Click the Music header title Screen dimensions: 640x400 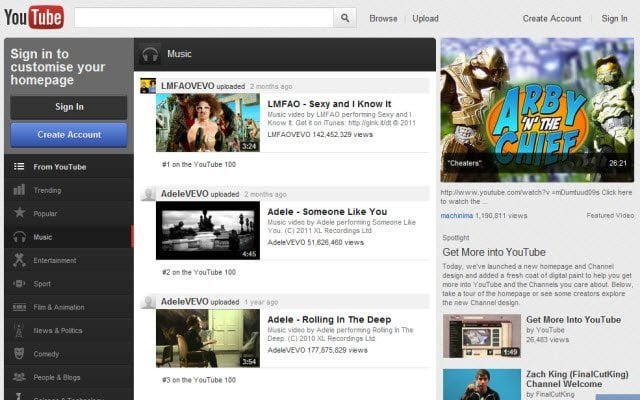(179, 54)
